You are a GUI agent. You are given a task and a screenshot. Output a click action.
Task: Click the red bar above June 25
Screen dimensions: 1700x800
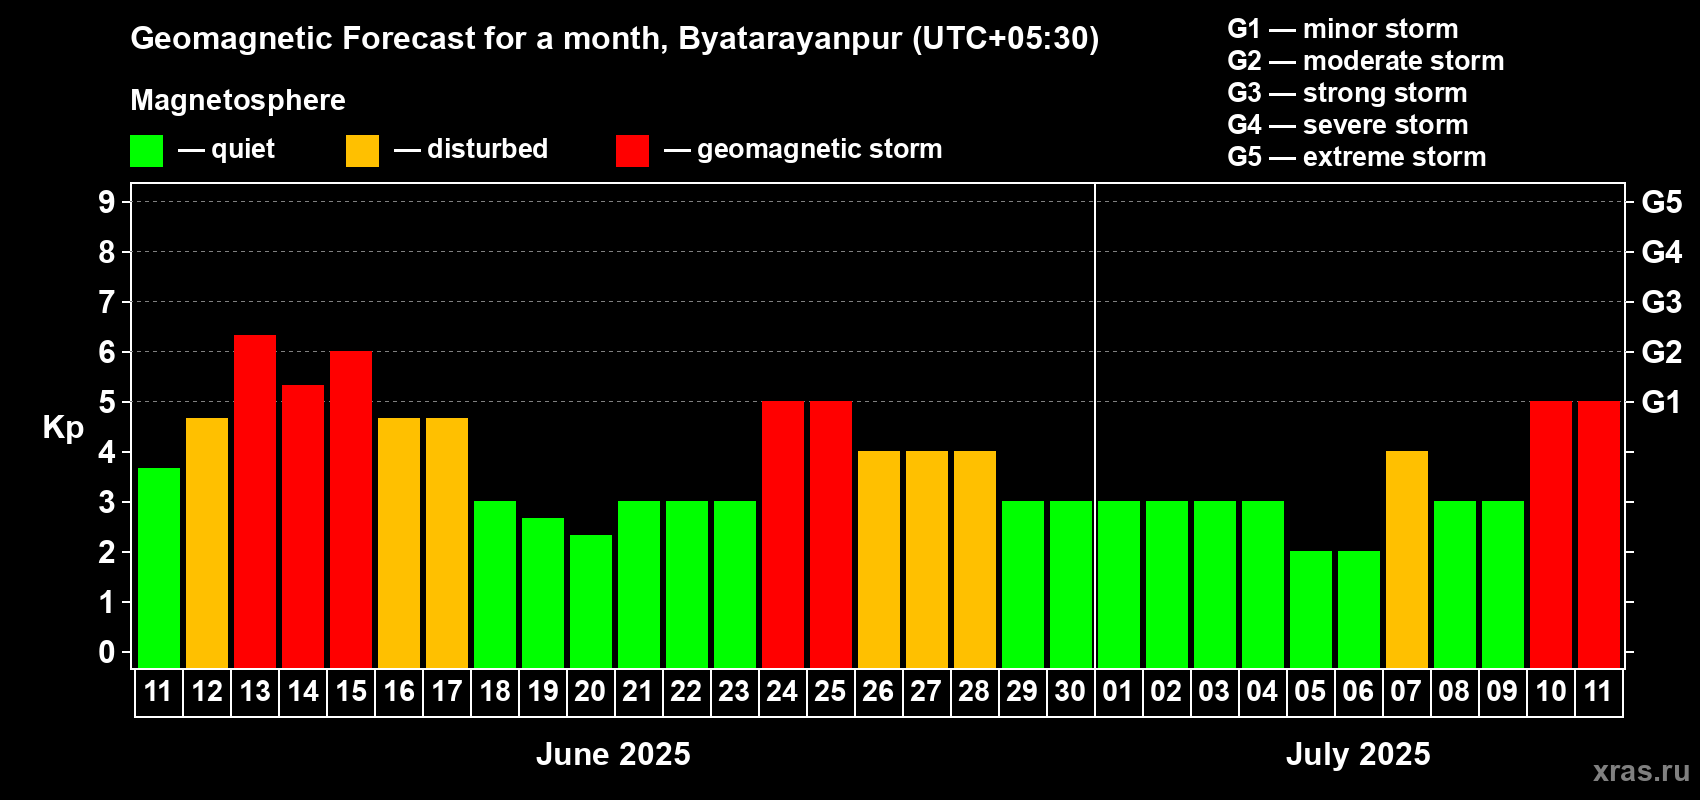click(831, 534)
